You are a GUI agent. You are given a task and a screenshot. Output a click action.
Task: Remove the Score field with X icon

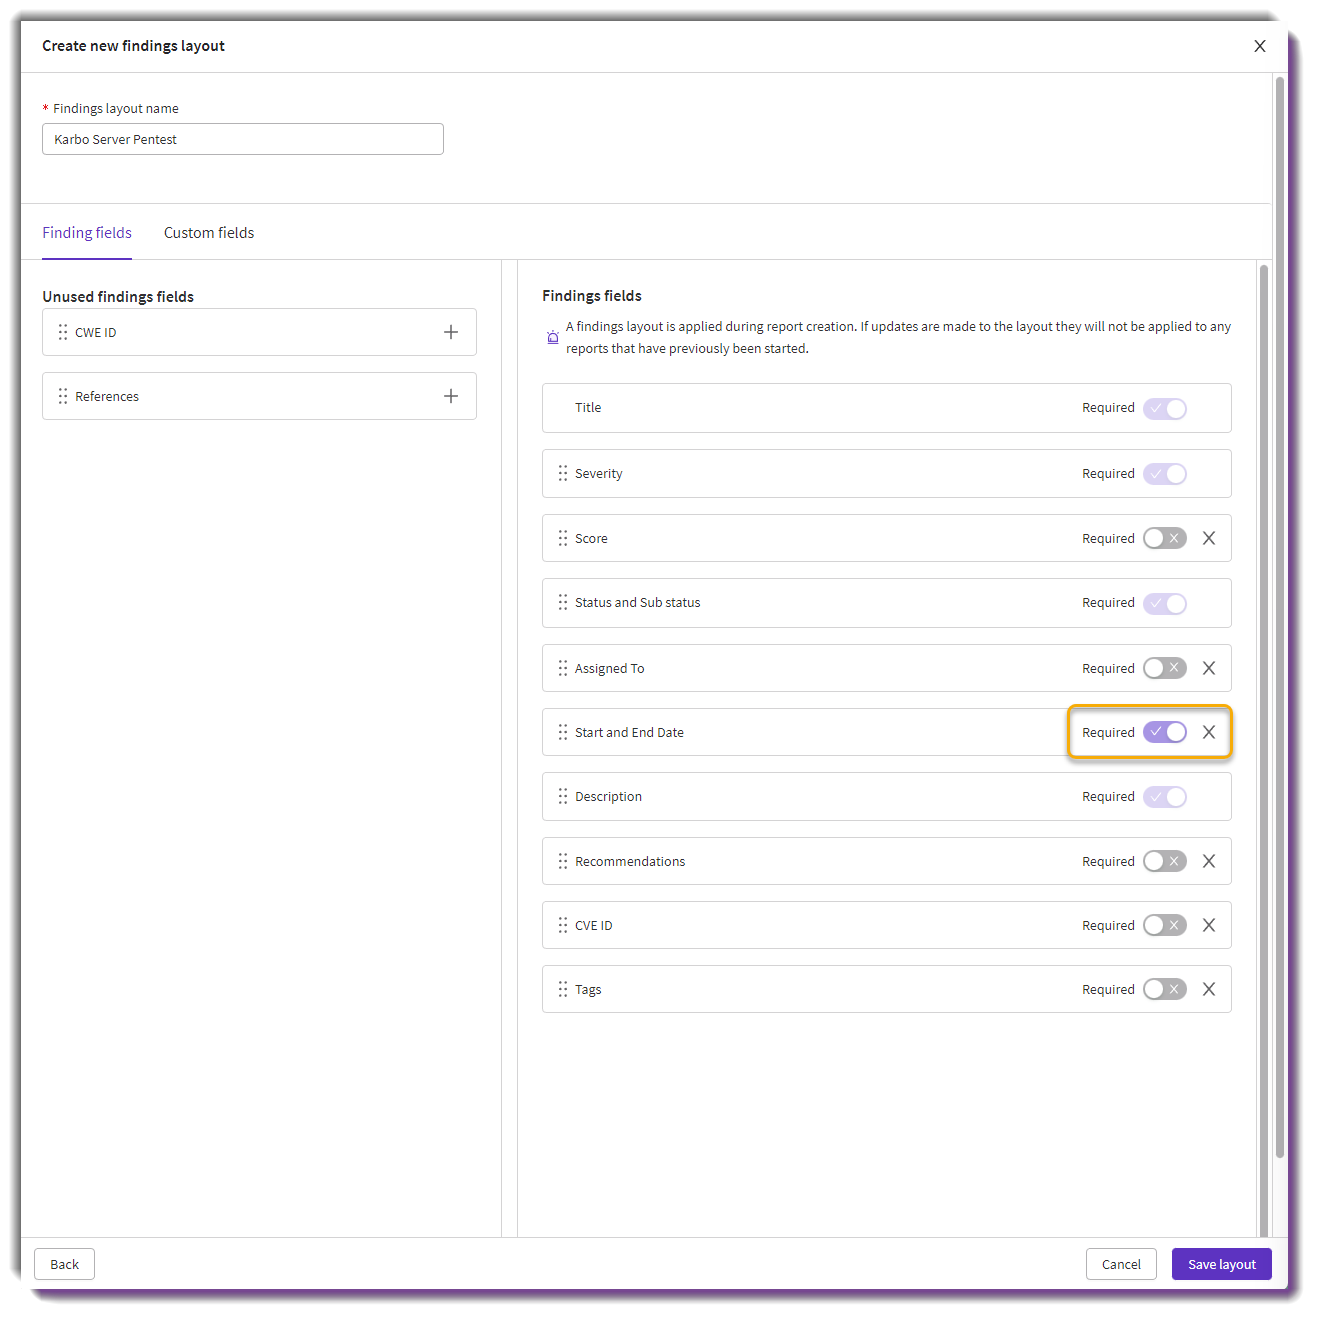click(1209, 538)
